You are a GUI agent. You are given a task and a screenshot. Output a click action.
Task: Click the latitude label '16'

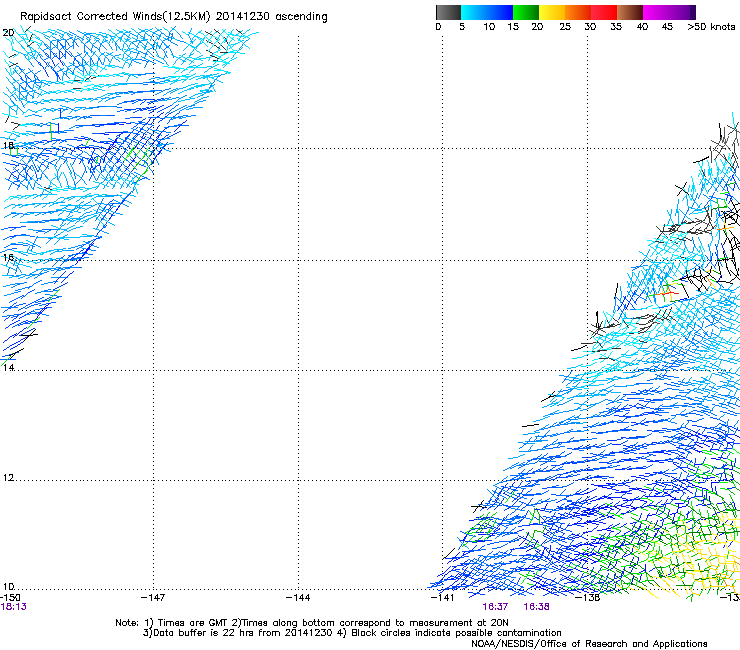(8, 257)
